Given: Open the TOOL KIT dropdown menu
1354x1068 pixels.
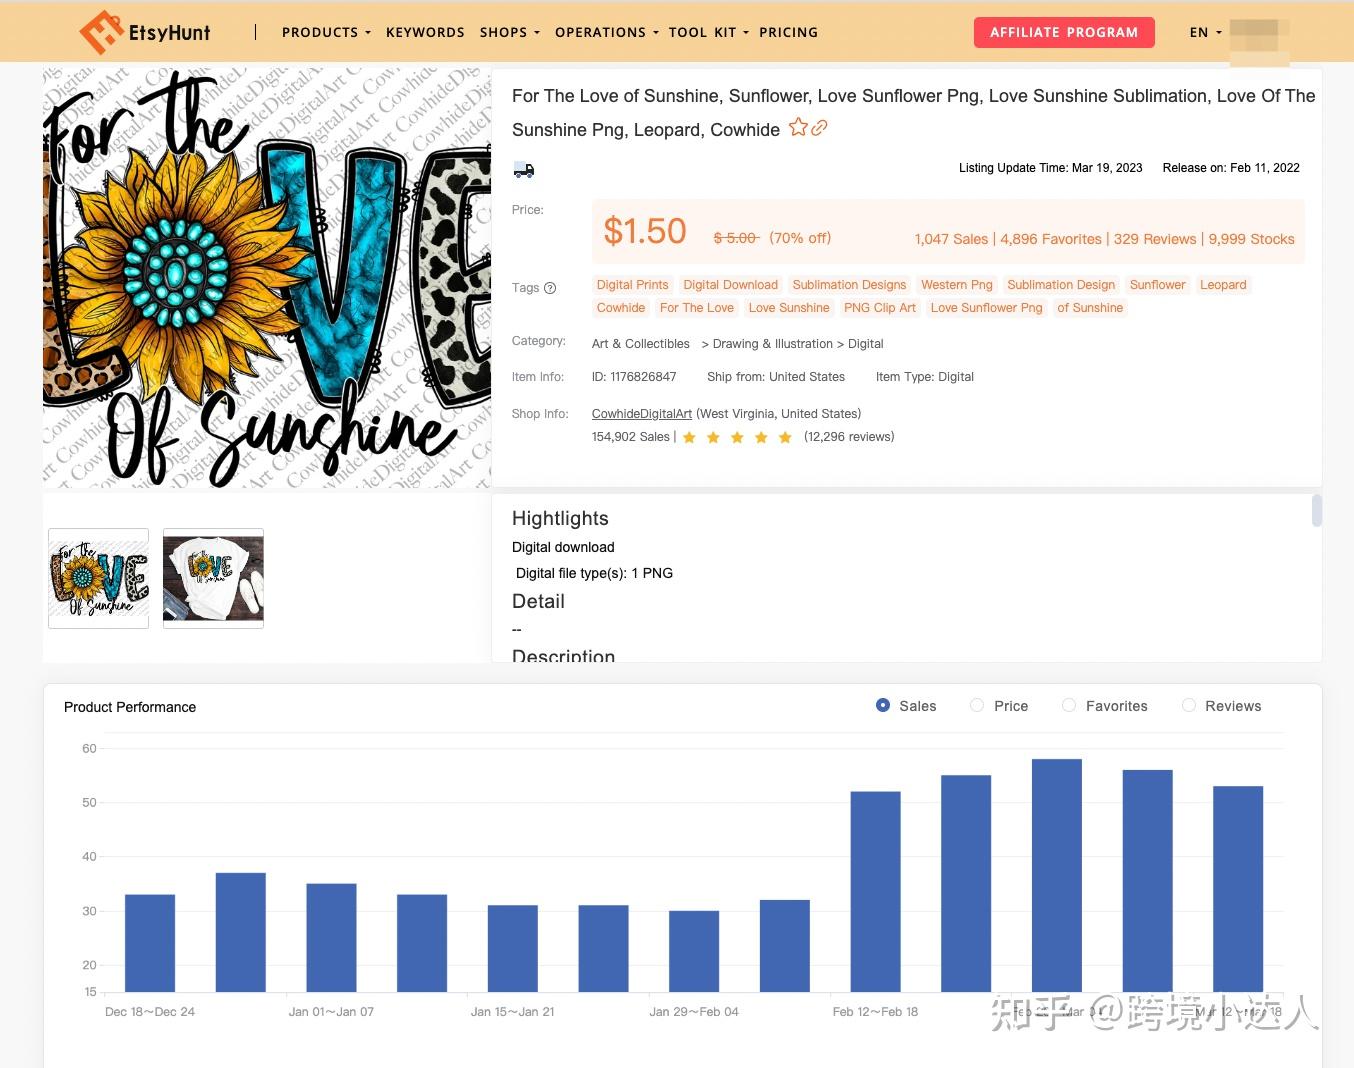Looking at the screenshot, I should coord(708,32).
